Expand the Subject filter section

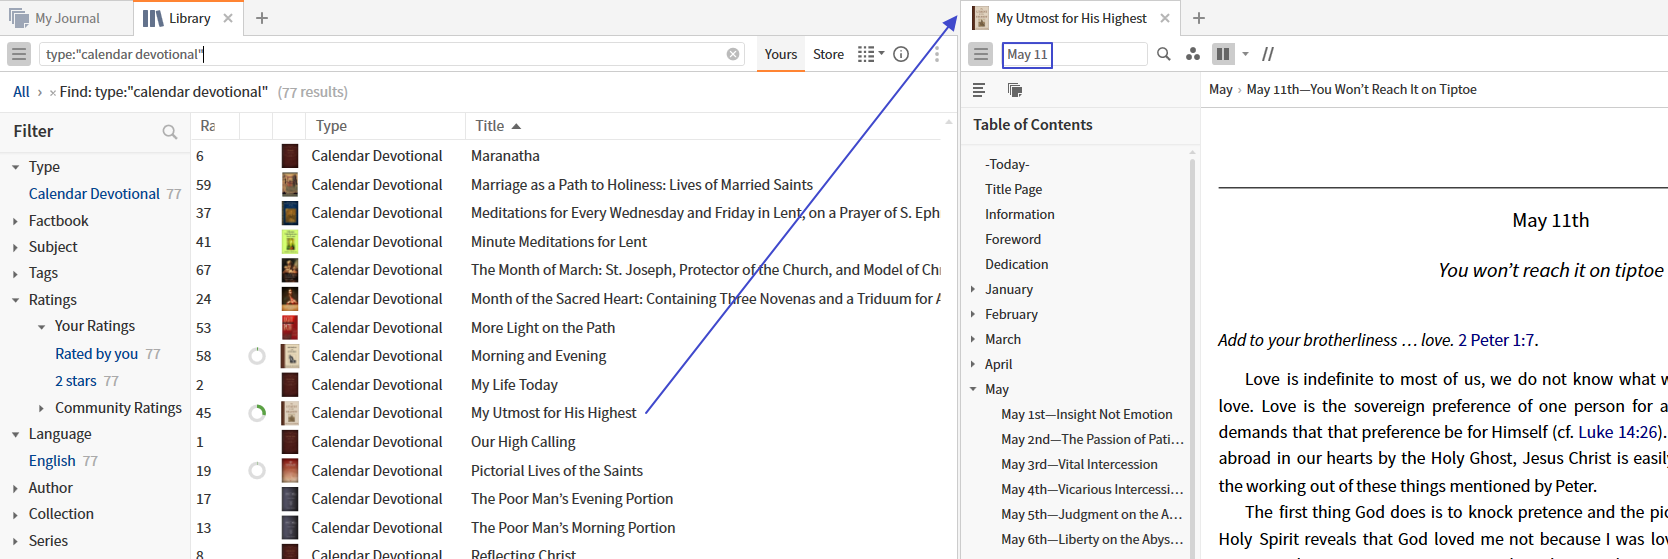click(15, 247)
